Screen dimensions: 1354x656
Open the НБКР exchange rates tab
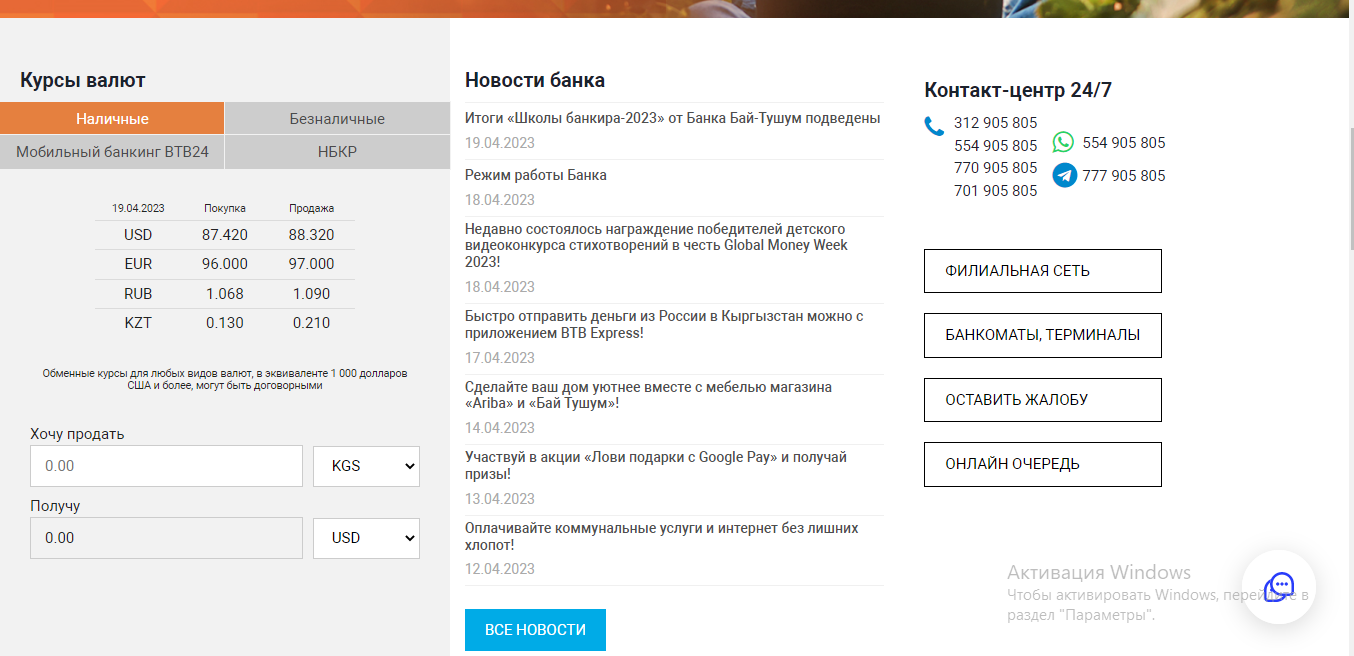(337, 152)
